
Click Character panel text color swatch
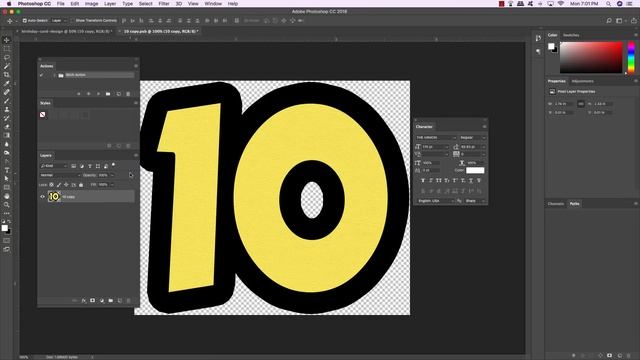pos(475,170)
